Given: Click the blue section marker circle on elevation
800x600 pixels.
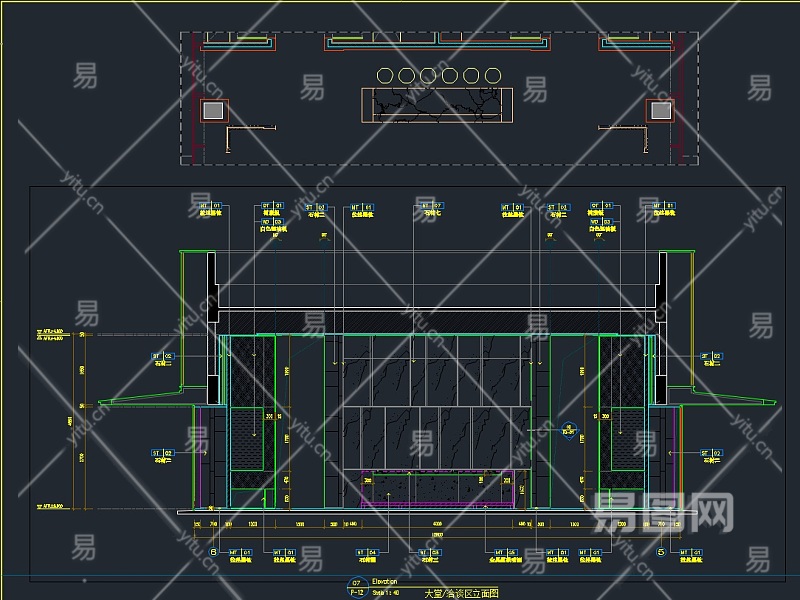Looking at the screenshot, I should pyautogui.click(x=569, y=431).
